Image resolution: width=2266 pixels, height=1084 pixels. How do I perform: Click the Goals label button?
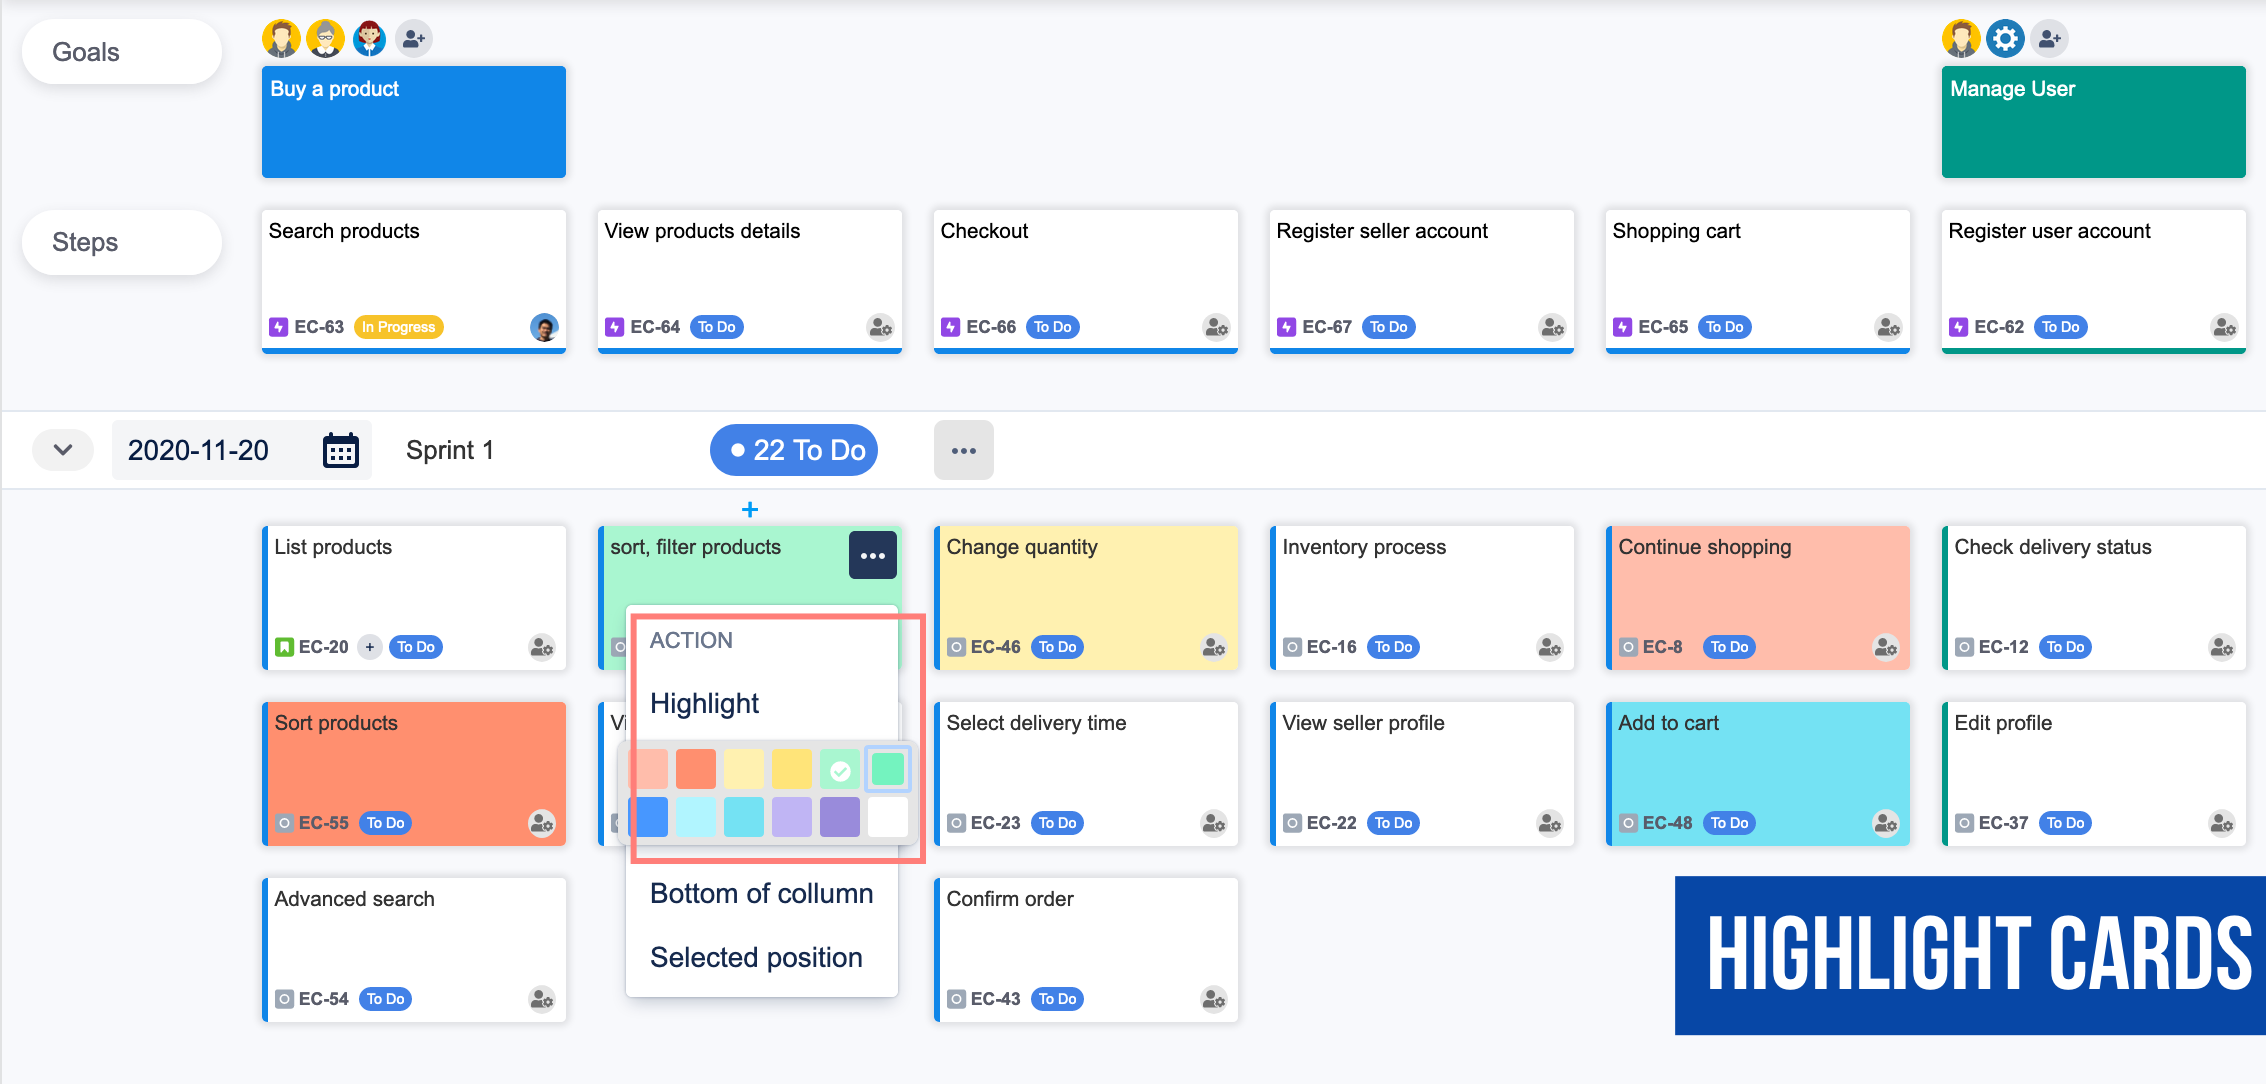click(121, 52)
